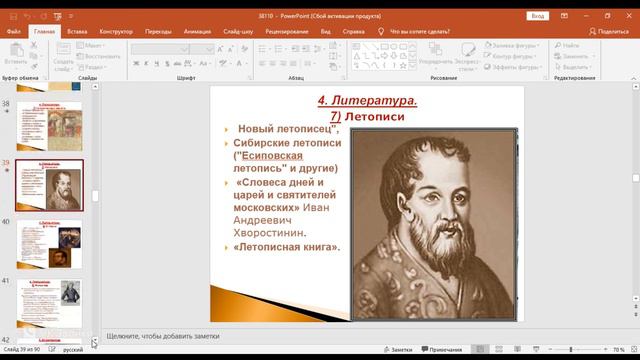Select slide 38 thumbnail
640x360 pixels.
49,127
